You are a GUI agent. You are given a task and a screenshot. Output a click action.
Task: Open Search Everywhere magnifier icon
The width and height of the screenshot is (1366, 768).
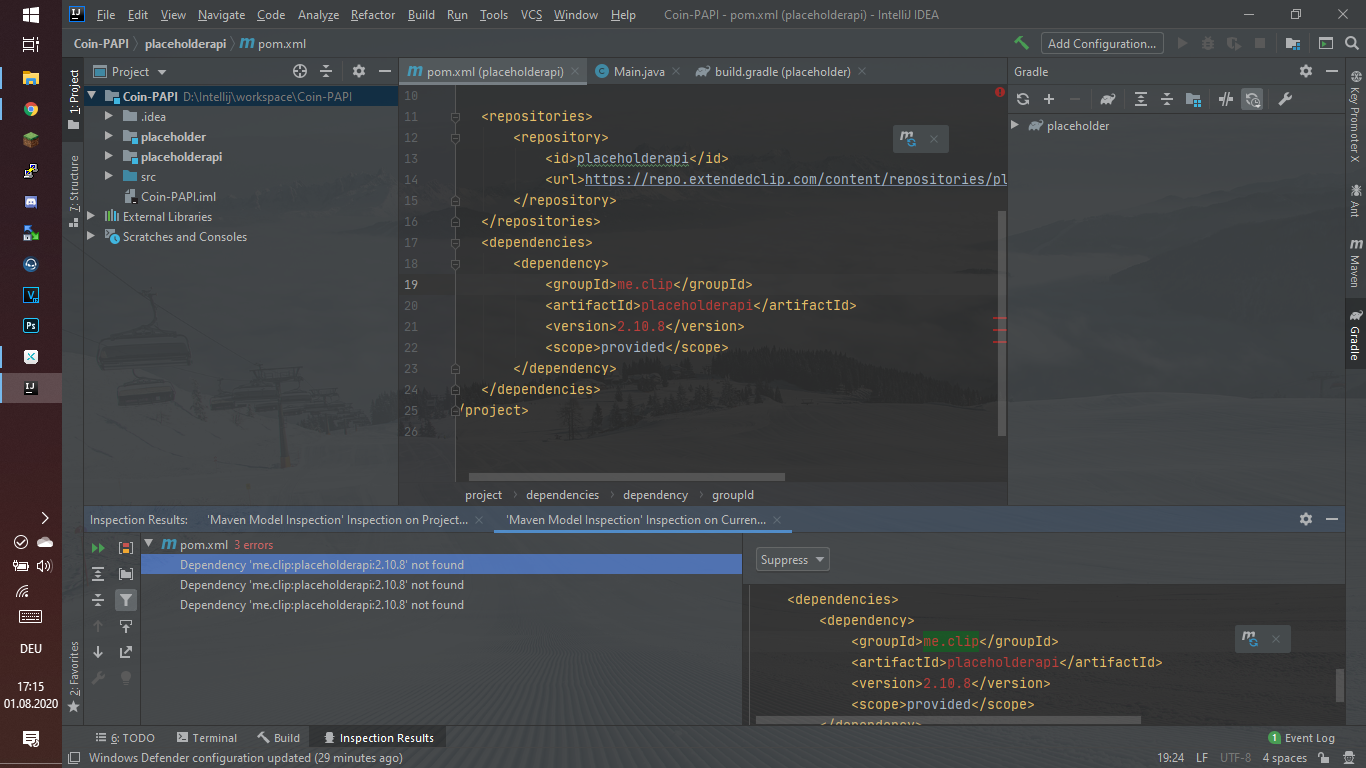[1350, 43]
